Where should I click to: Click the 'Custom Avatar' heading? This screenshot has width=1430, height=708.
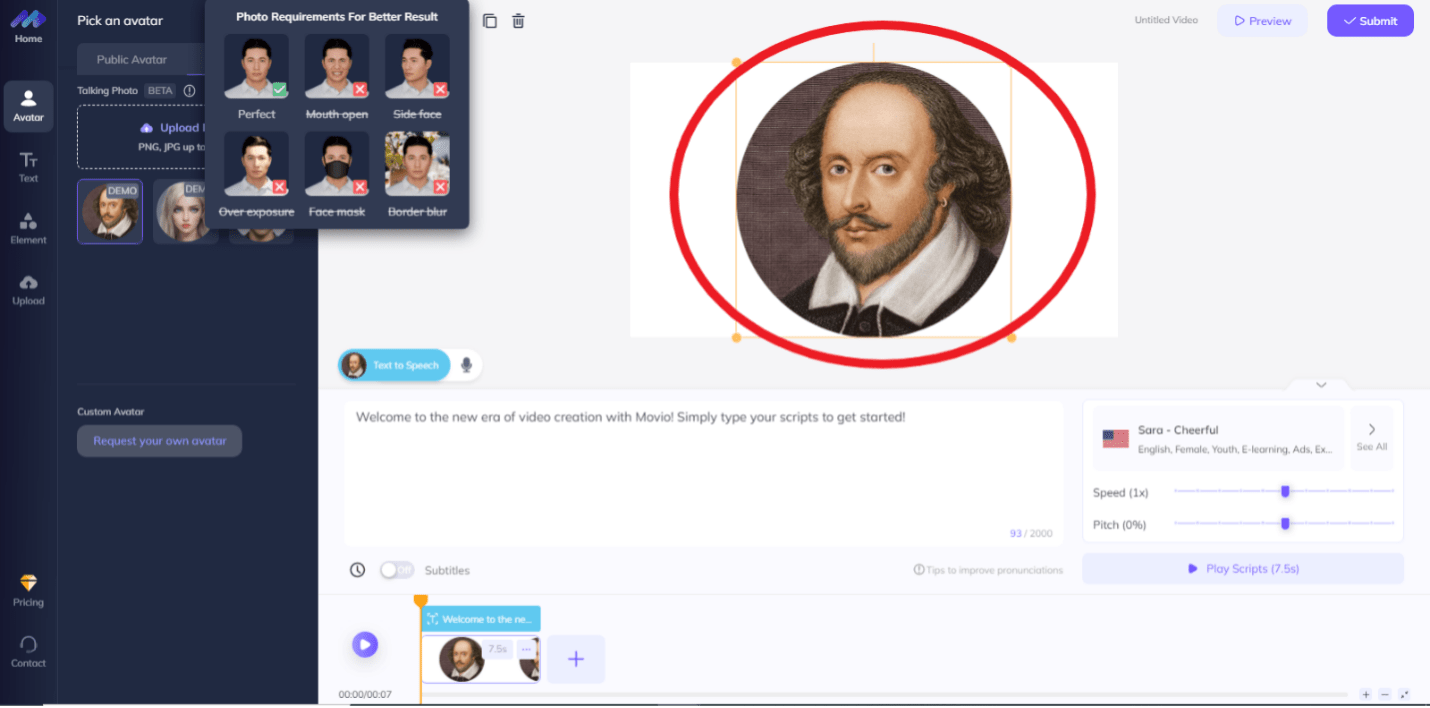(x=111, y=412)
